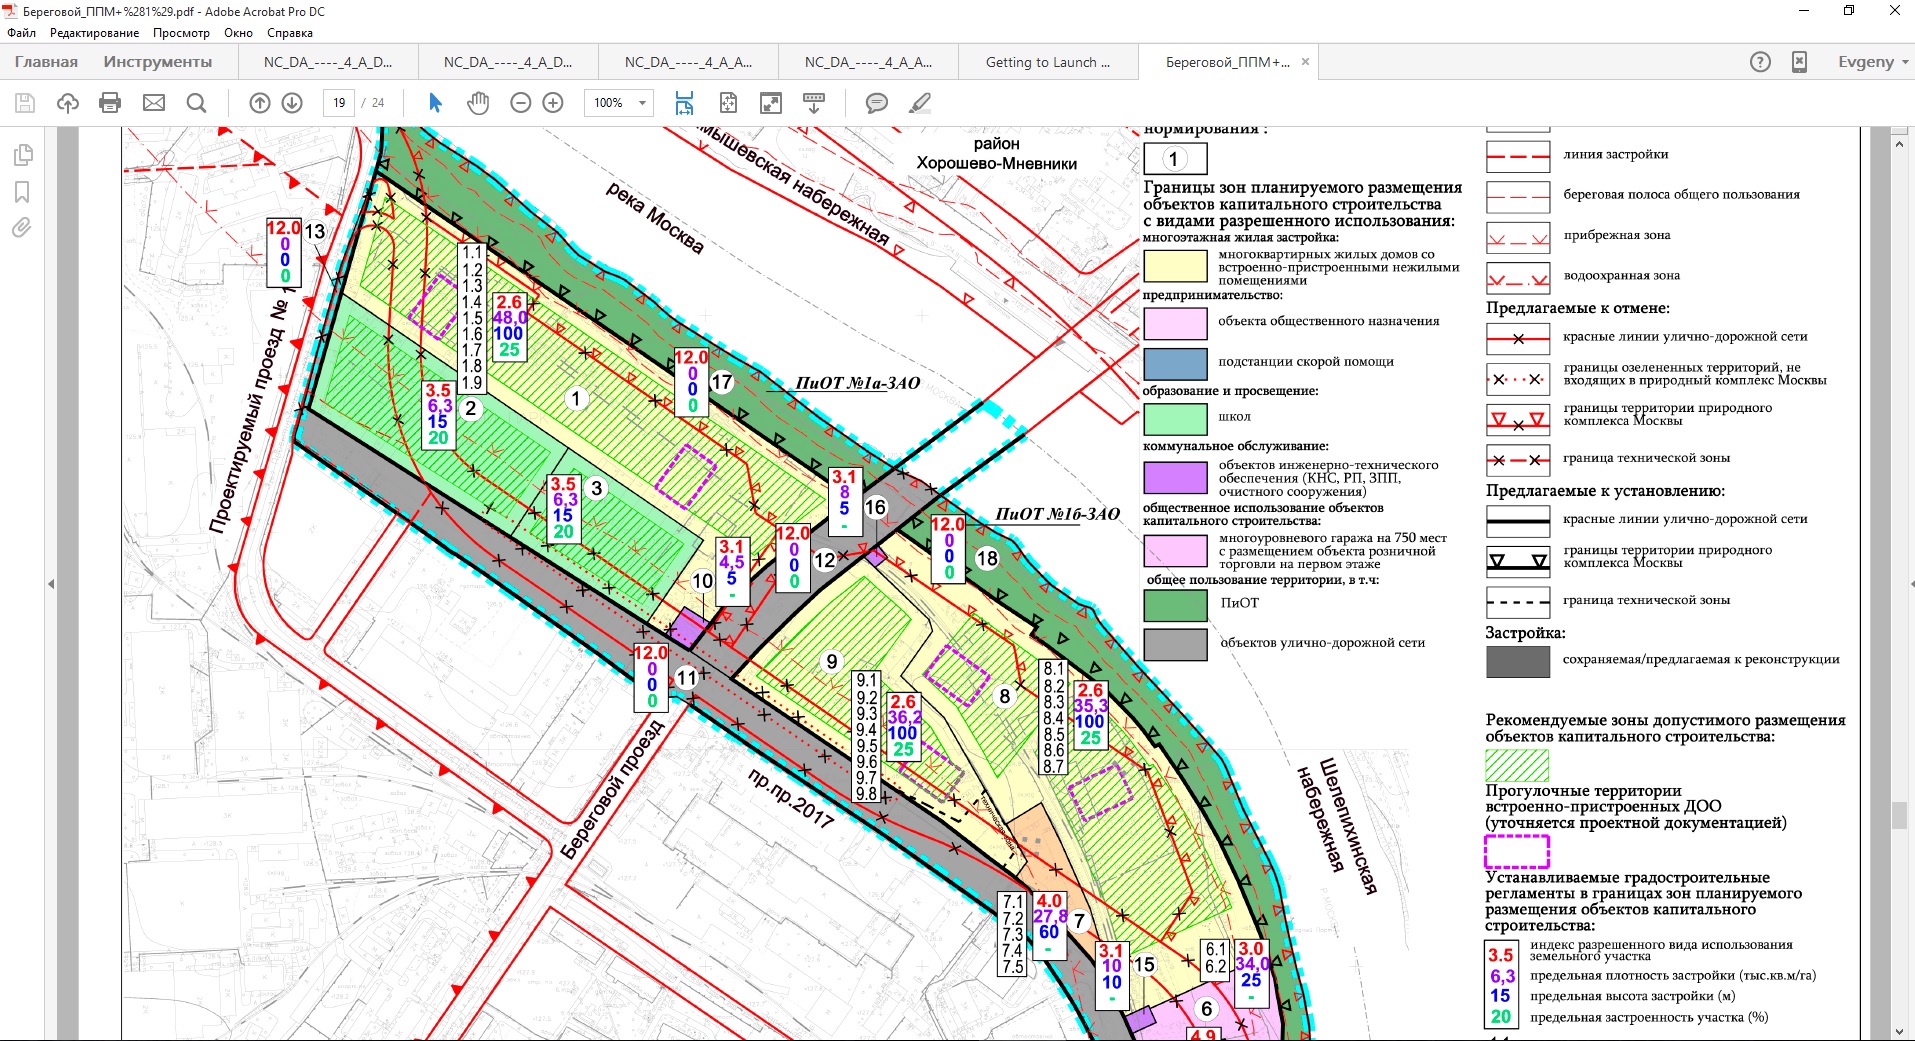The width and height of the screenshot is (1915, 1041).
Task: Click the ПиОТ №1а-ЗАО map label
Action: coord(857,383)
